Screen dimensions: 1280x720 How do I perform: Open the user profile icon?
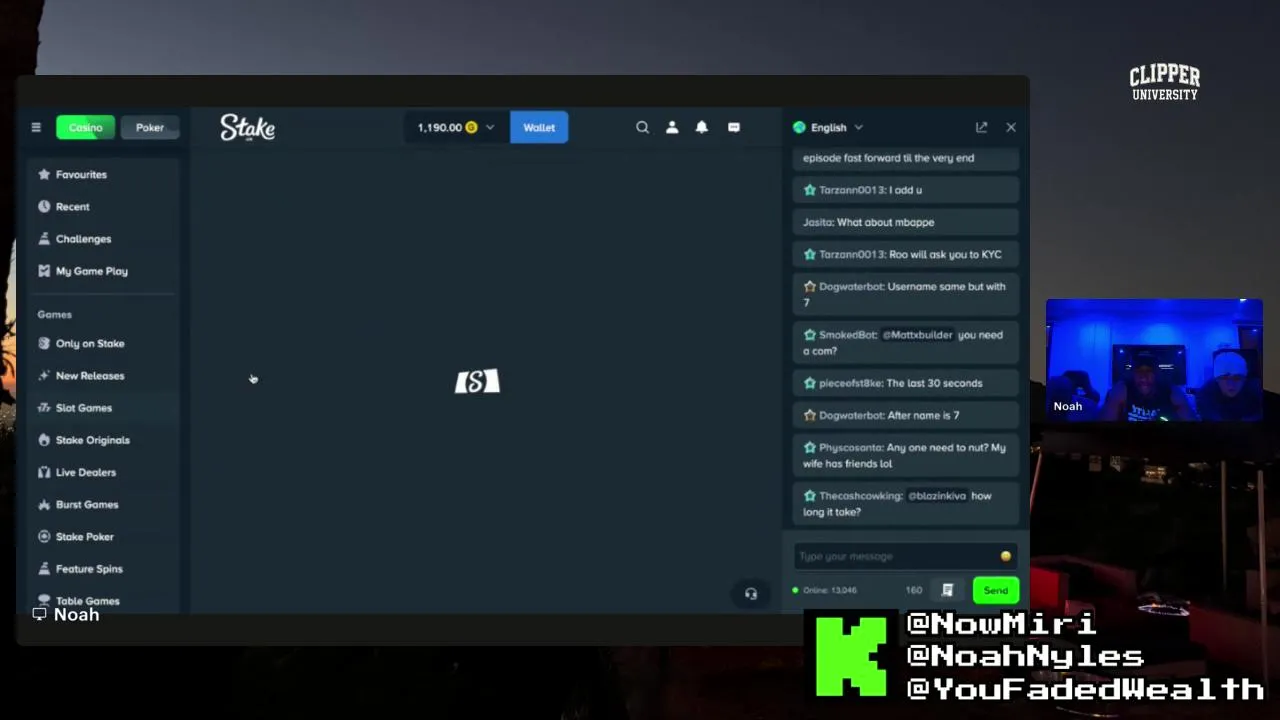[672, 127]
